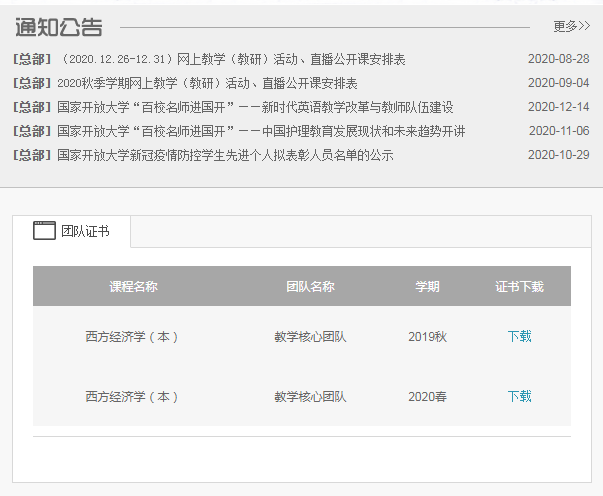Open the 新时代英语教学改革 announcement

click(x=255, y=108)
